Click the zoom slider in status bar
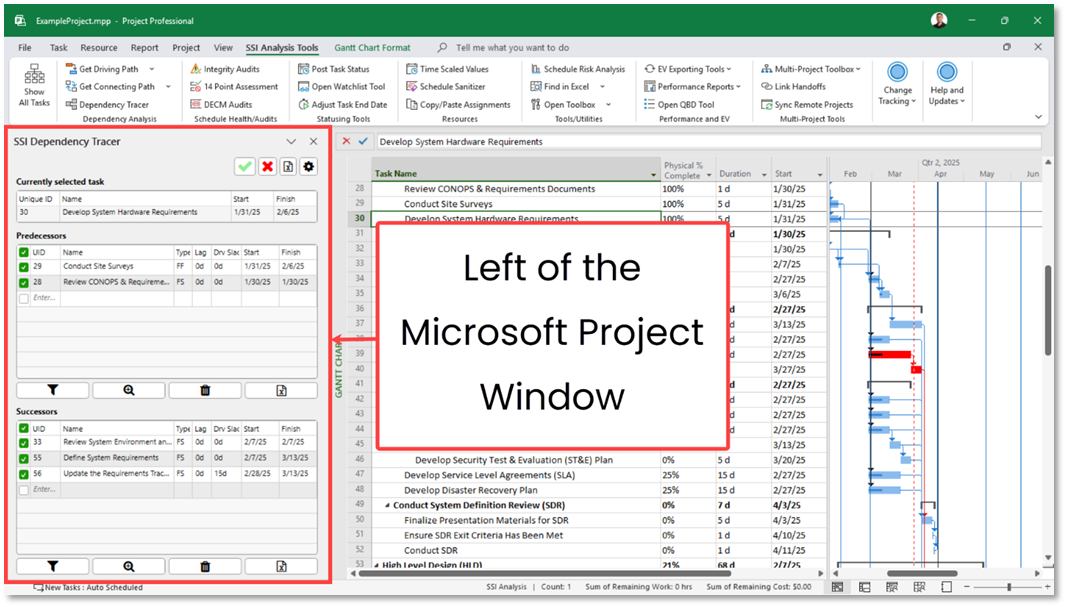 (1009, 587)
